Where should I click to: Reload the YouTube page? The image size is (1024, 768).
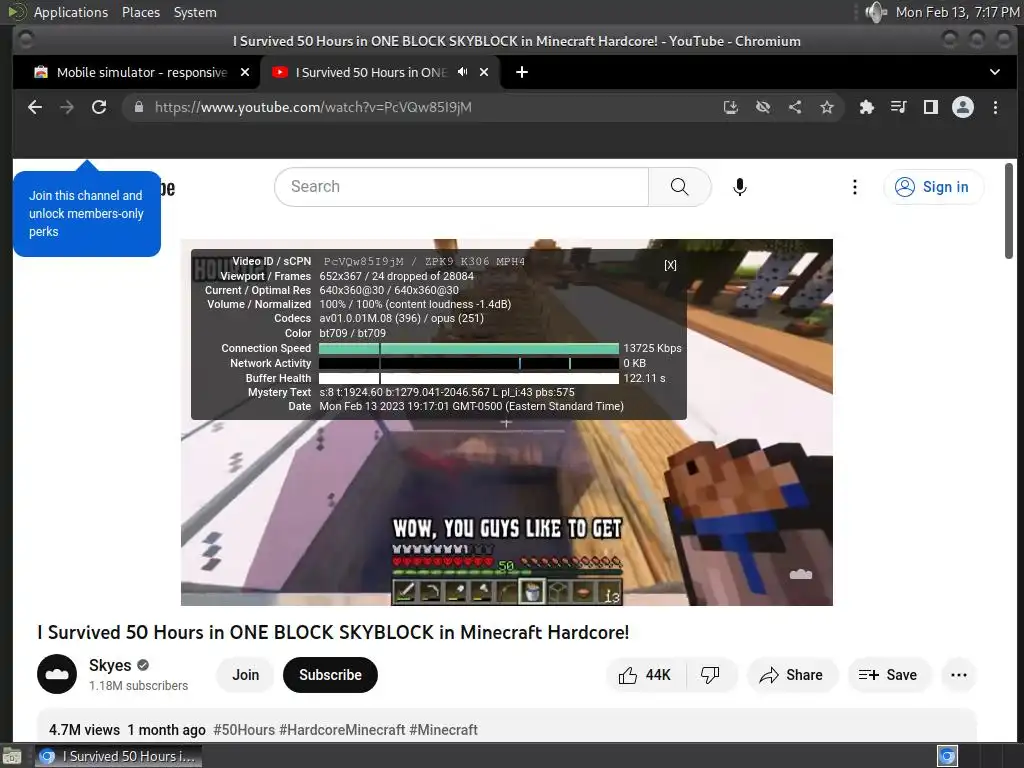point(99,107)
